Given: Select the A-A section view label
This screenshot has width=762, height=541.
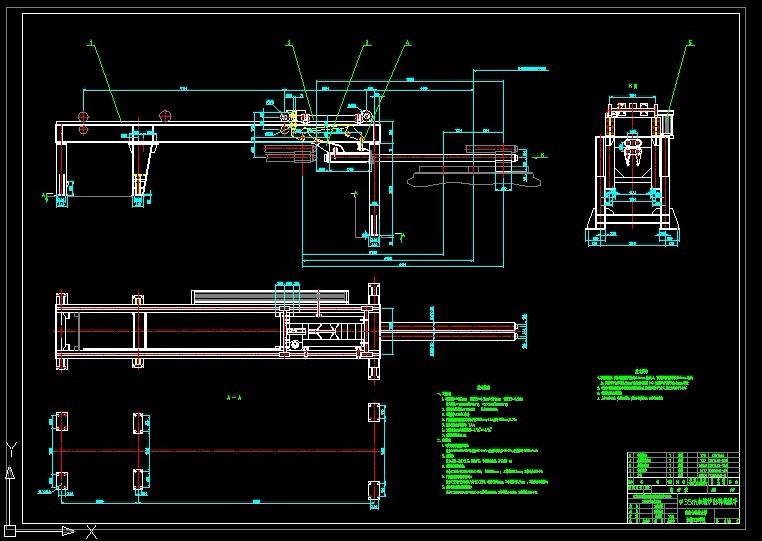Looking at the screenshot, I should click(234, 398).
